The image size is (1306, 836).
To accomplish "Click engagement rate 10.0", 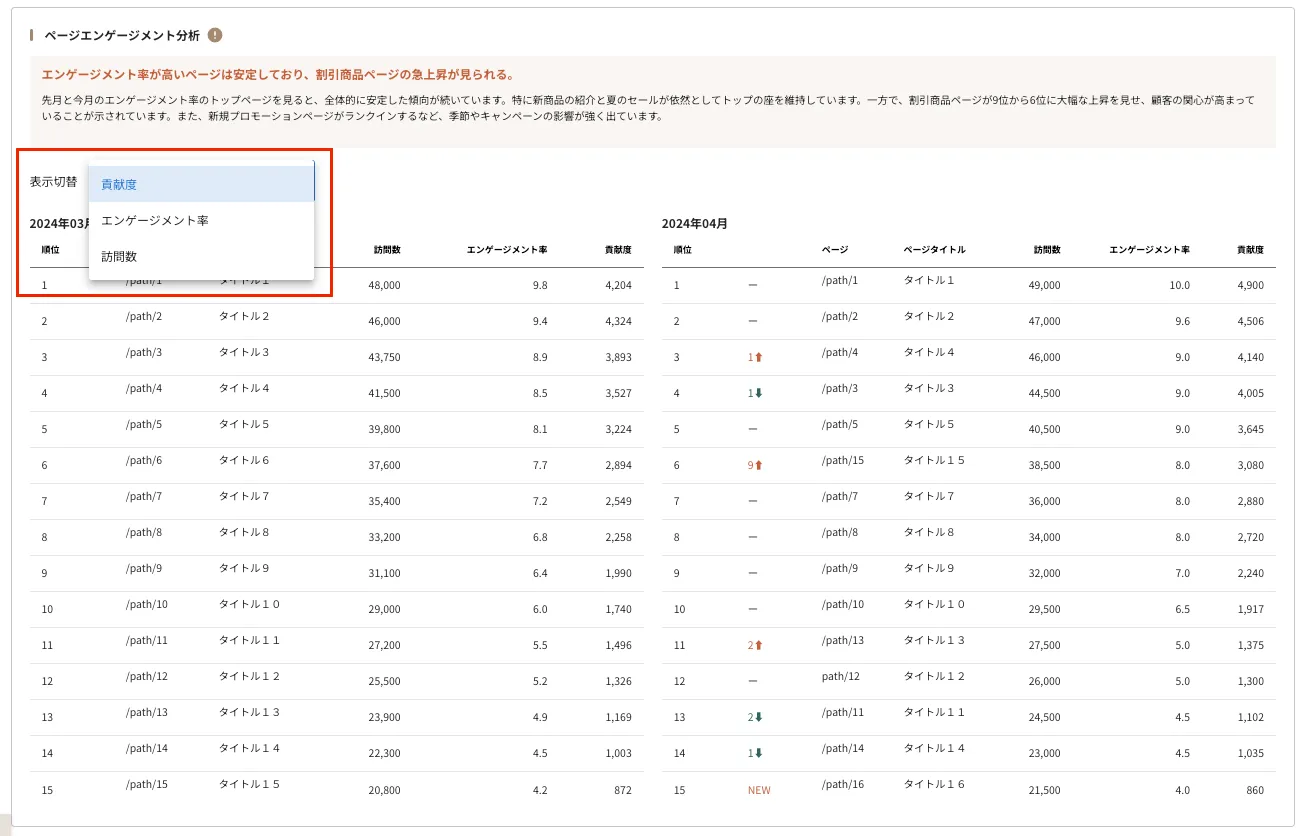I will (x=1180, y=285).
